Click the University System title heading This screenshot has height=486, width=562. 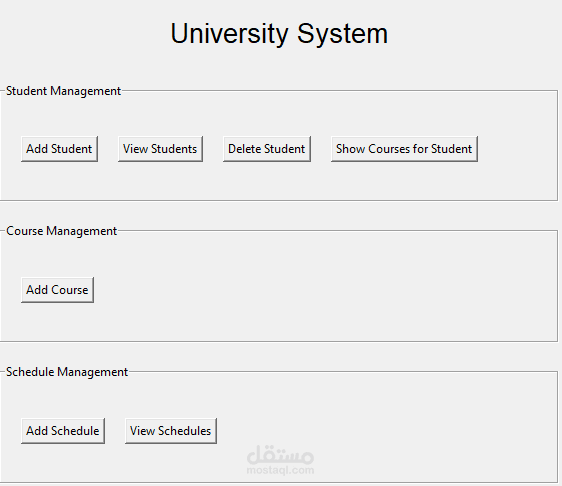point(279,34)
